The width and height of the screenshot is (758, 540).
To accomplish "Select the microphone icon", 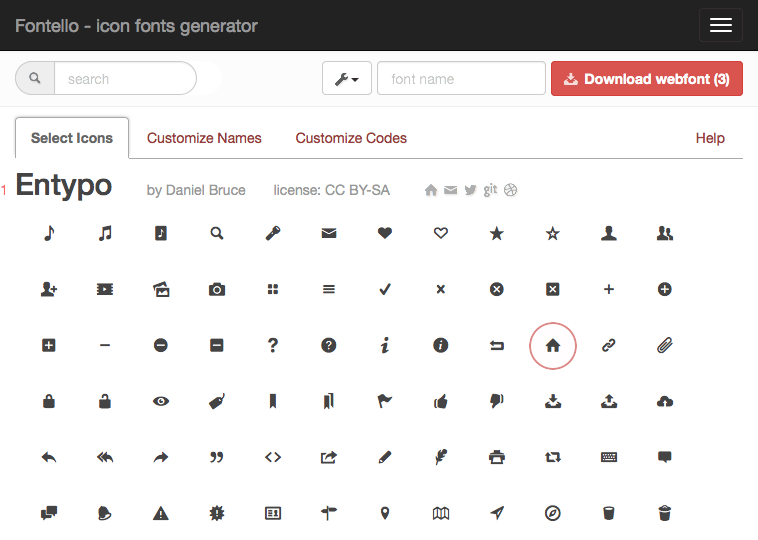I will pos(273,234).
